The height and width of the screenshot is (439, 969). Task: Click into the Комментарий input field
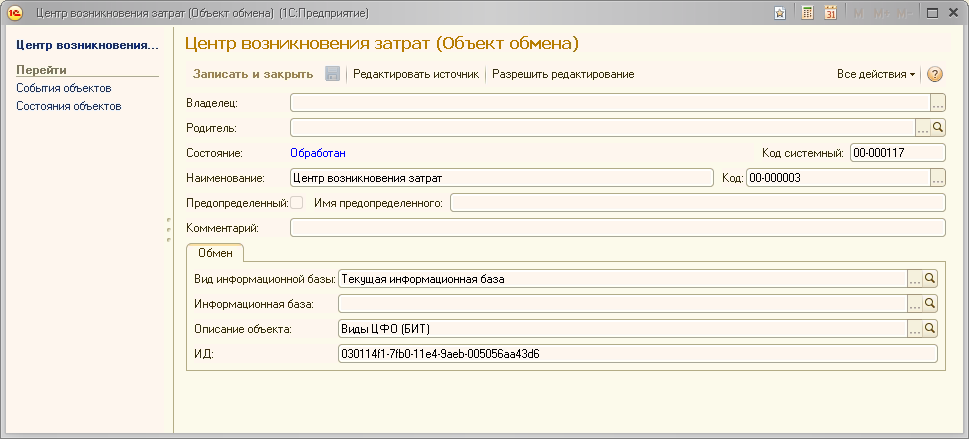[x=616, y=228]
